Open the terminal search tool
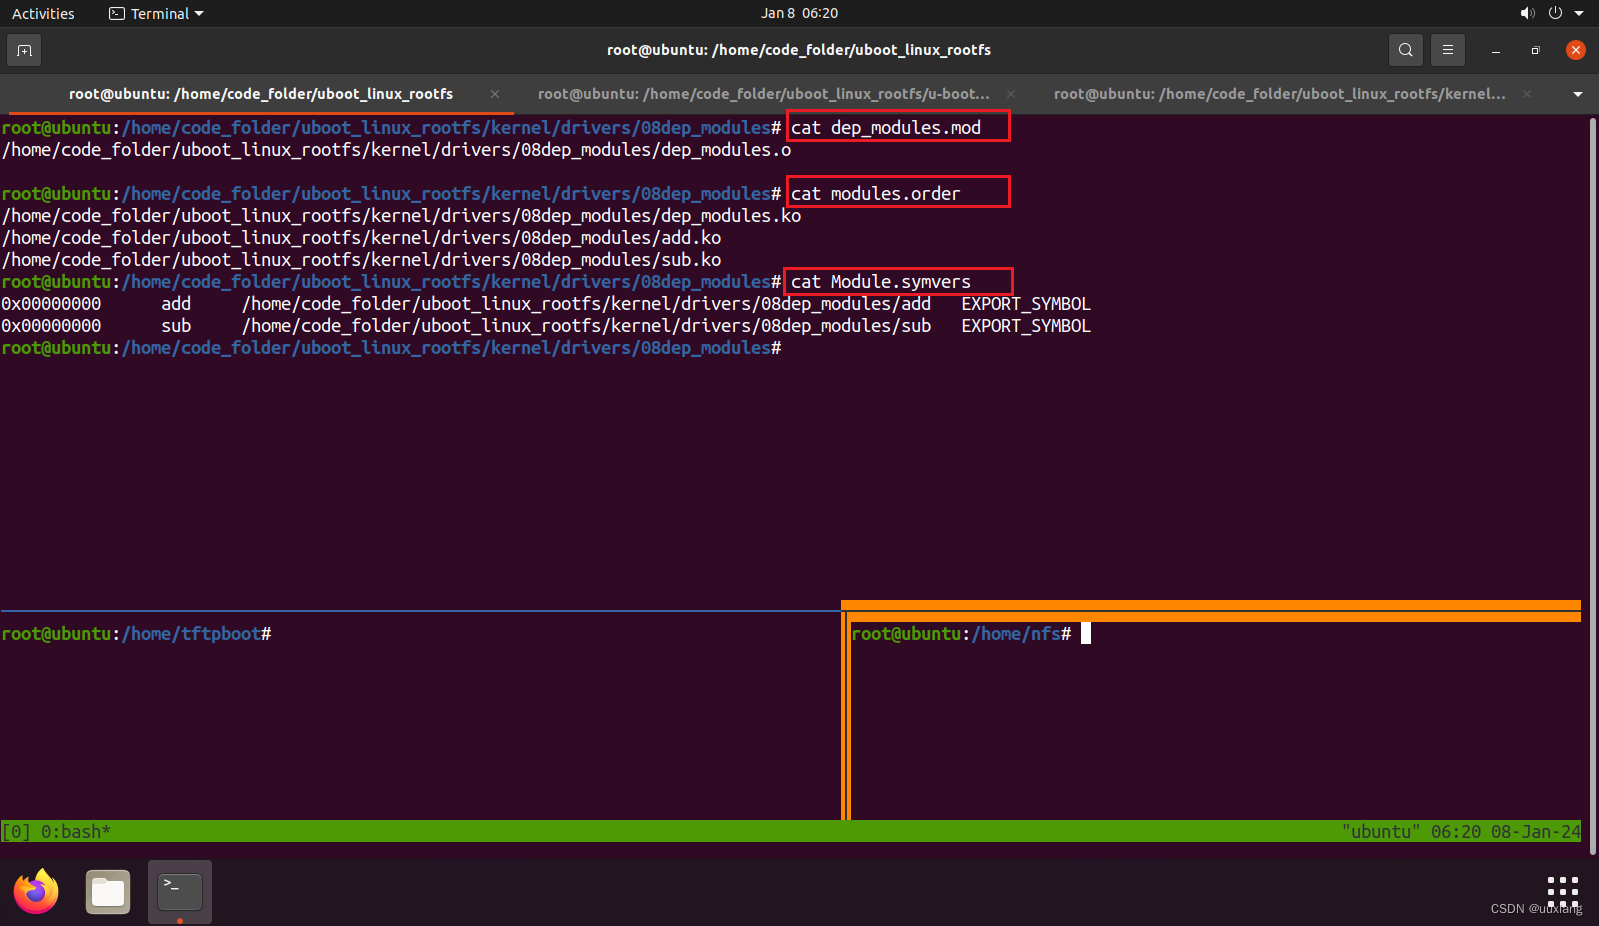The width and height of the screenshot is (1599, 926). (x=1405, y=50)
